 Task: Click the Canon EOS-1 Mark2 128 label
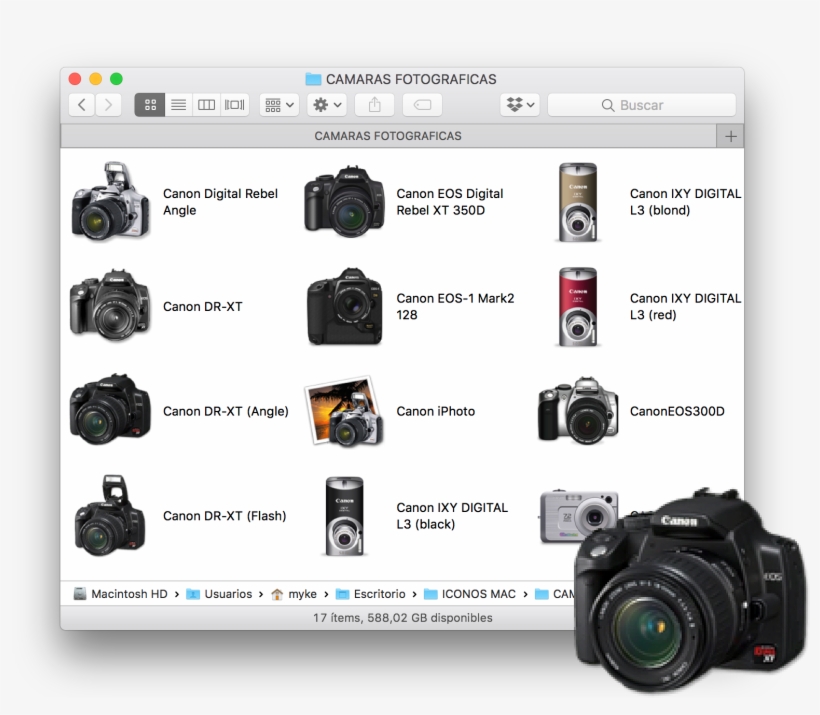(x=455, y=307)
